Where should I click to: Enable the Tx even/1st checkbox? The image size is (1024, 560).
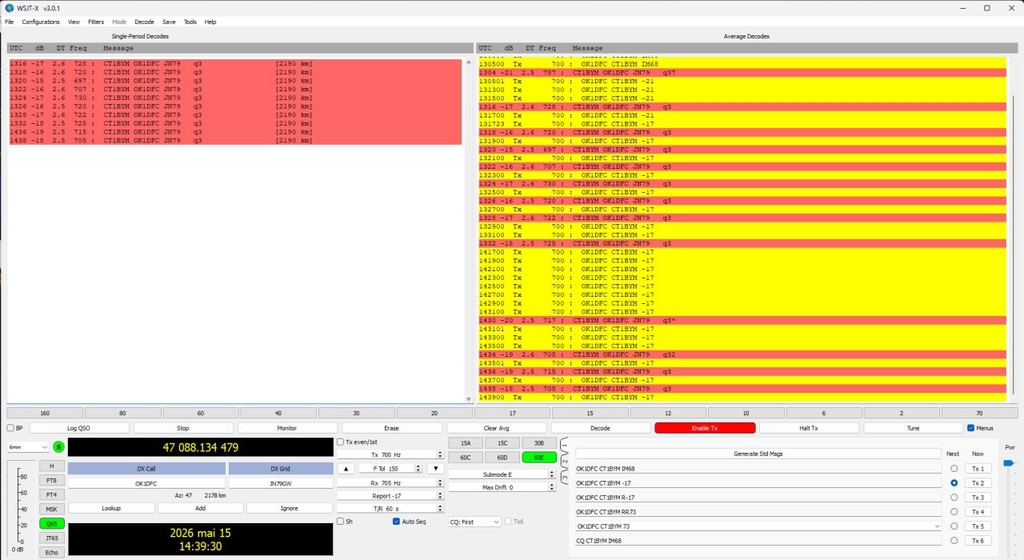[x=340, y=442]
